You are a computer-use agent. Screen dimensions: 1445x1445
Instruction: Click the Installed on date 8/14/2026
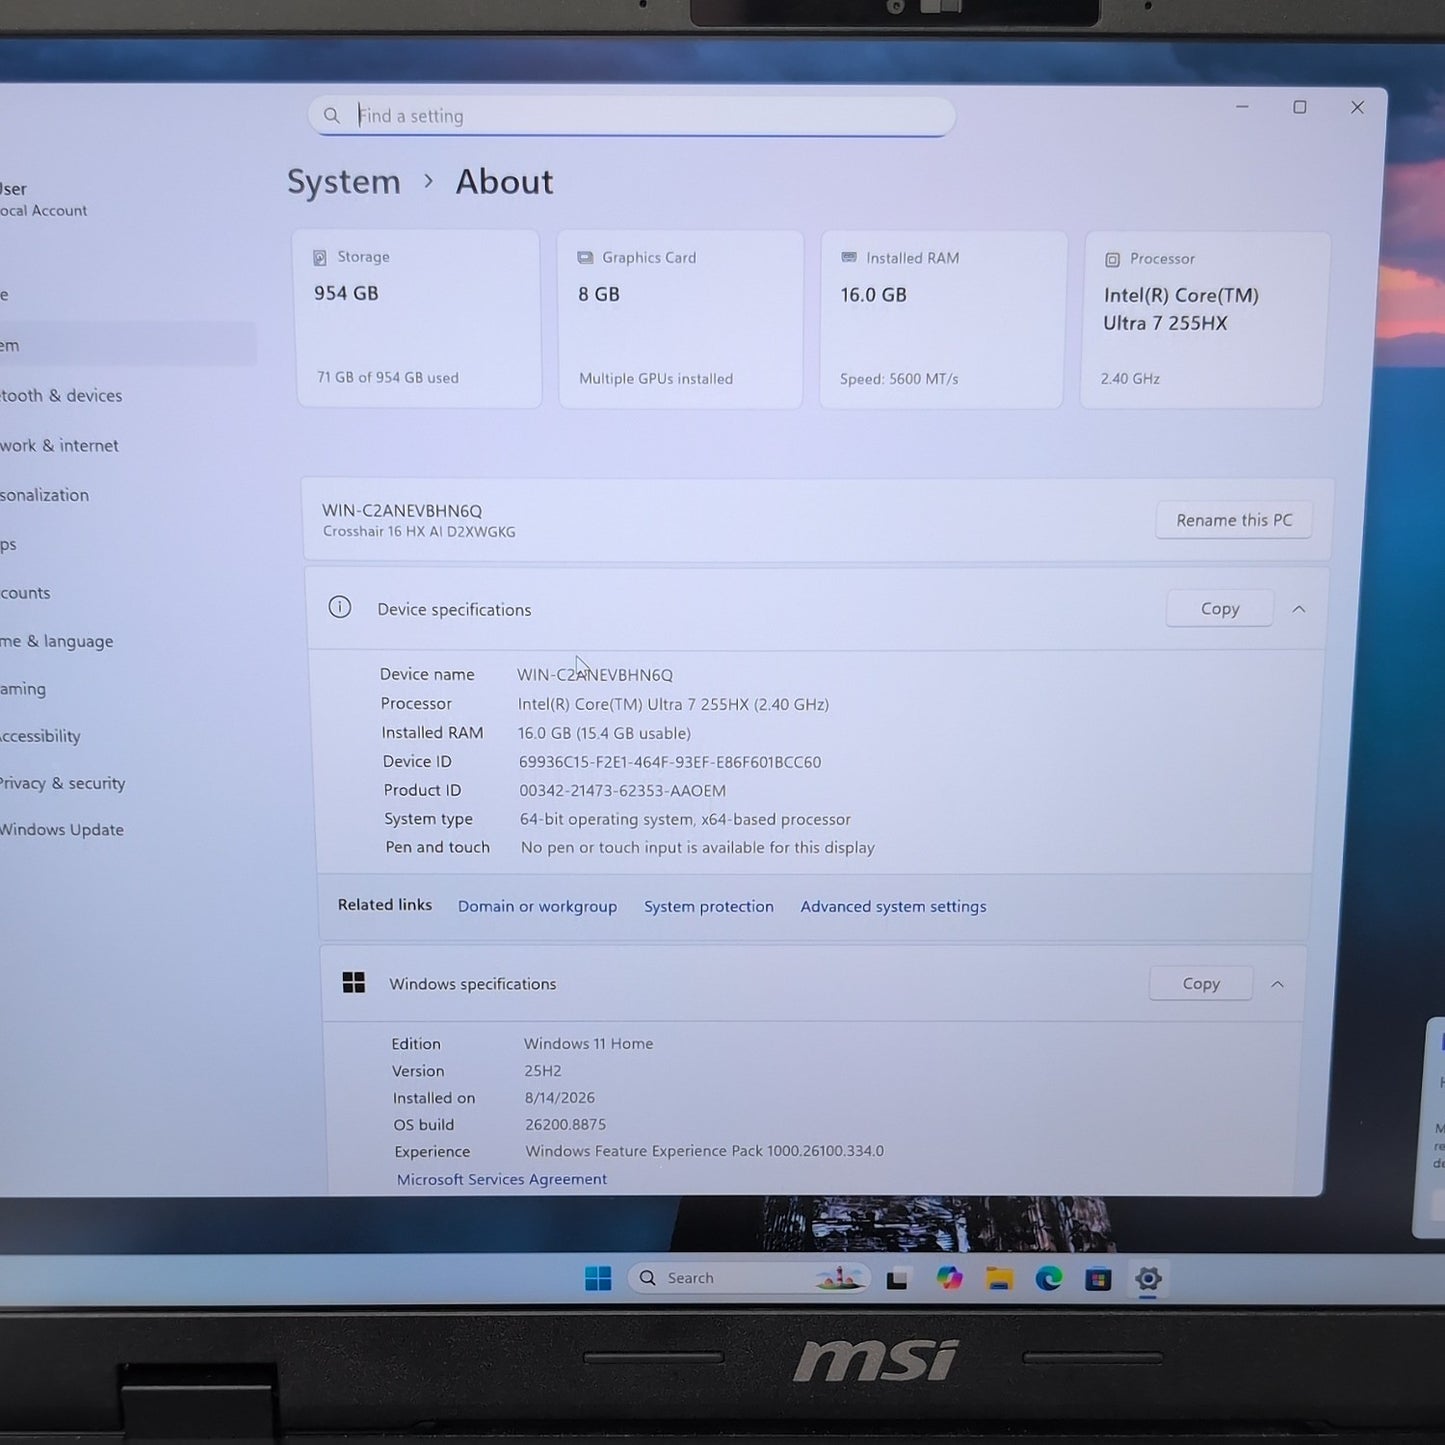559,1098
